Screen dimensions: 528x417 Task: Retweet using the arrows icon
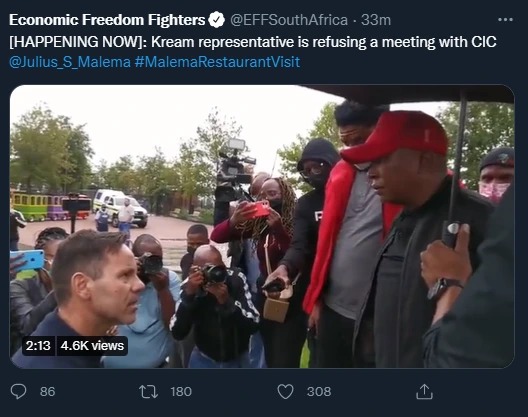pos(148,392)
